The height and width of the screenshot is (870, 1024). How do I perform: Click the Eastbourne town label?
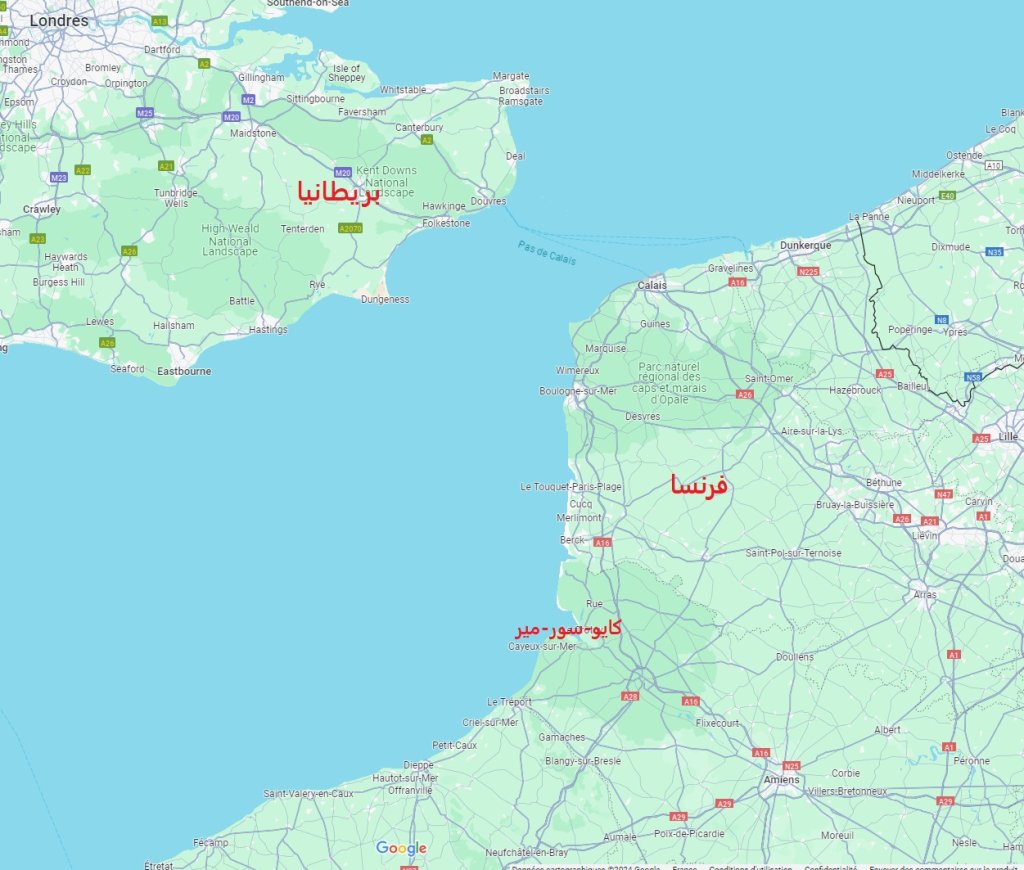(184, 371)
